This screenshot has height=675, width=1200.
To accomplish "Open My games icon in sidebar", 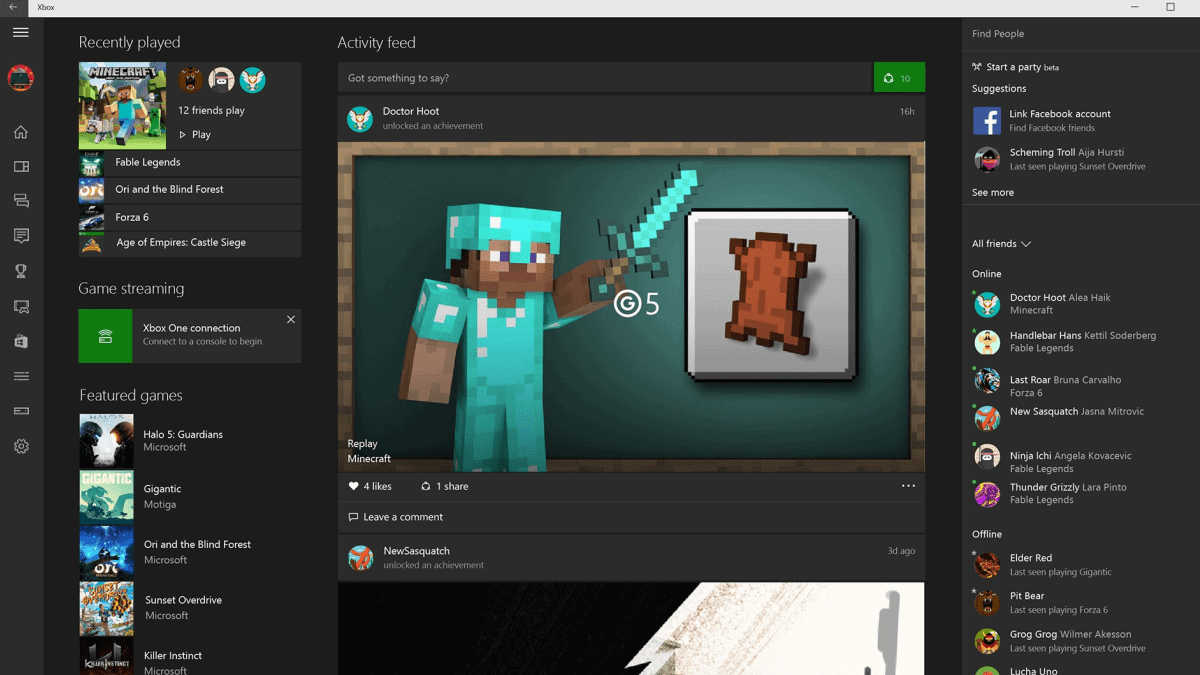I will [21, 167].
